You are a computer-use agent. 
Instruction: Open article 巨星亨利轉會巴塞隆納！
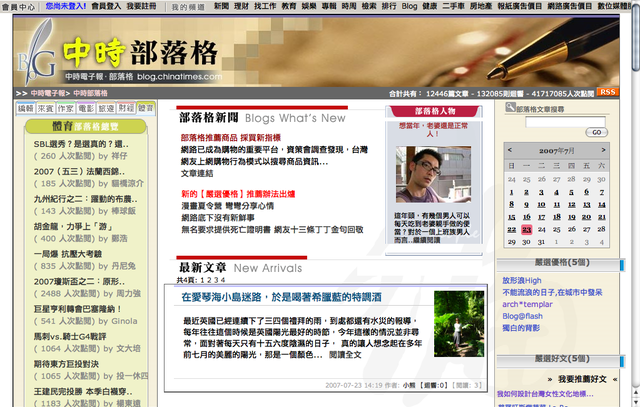[78, 309]
